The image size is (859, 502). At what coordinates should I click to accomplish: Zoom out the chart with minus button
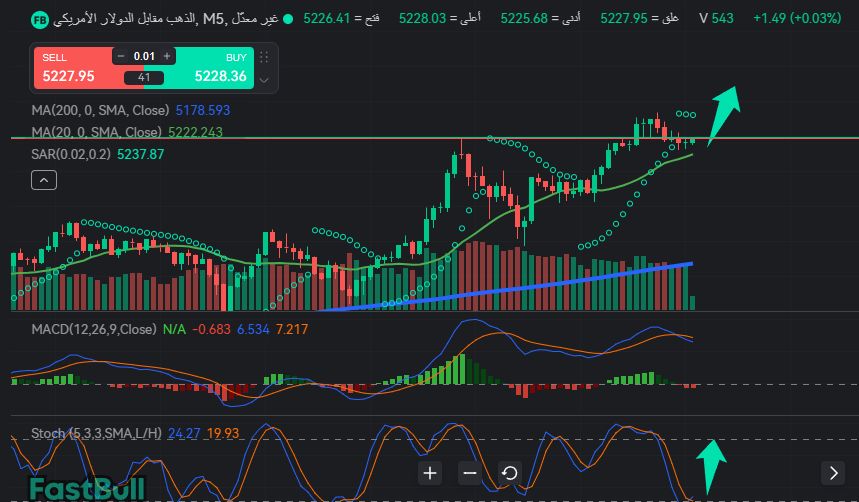[x=469, y=473]
